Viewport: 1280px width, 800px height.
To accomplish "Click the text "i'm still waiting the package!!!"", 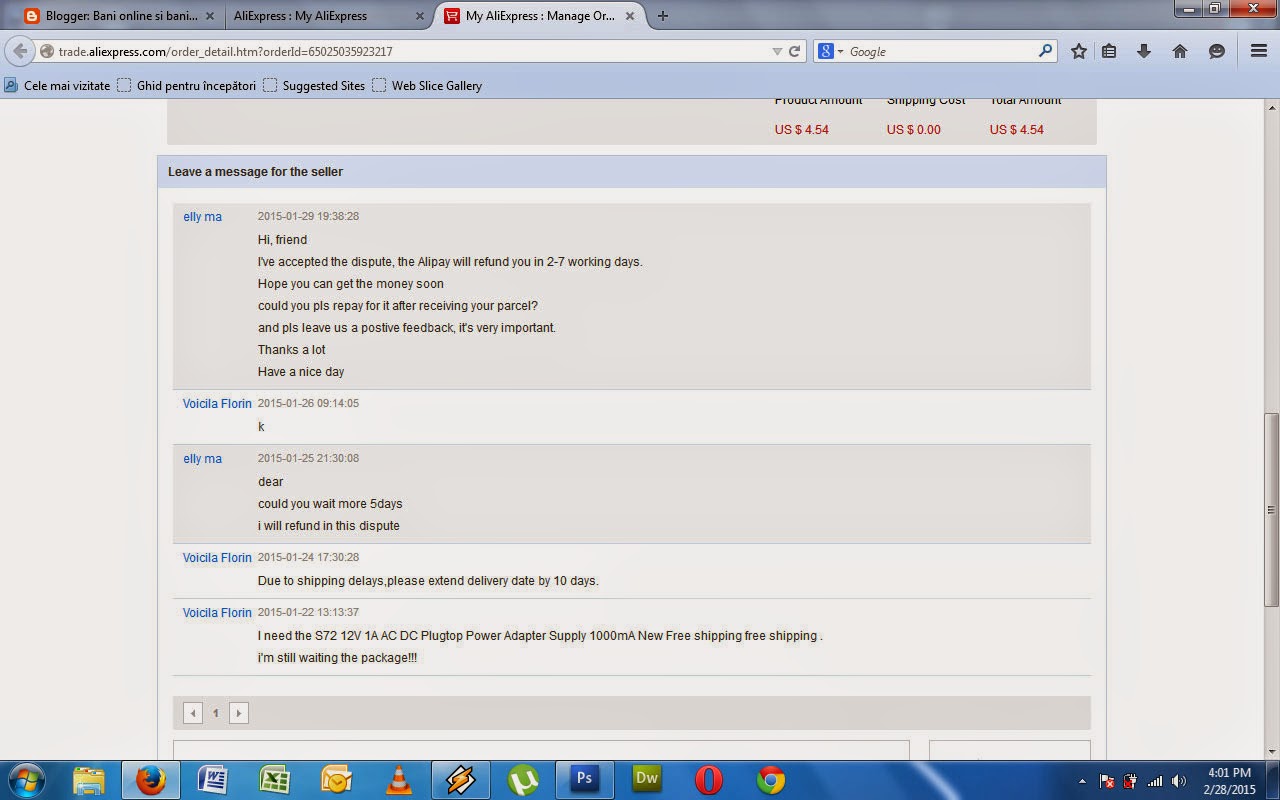I will (337, 658).
